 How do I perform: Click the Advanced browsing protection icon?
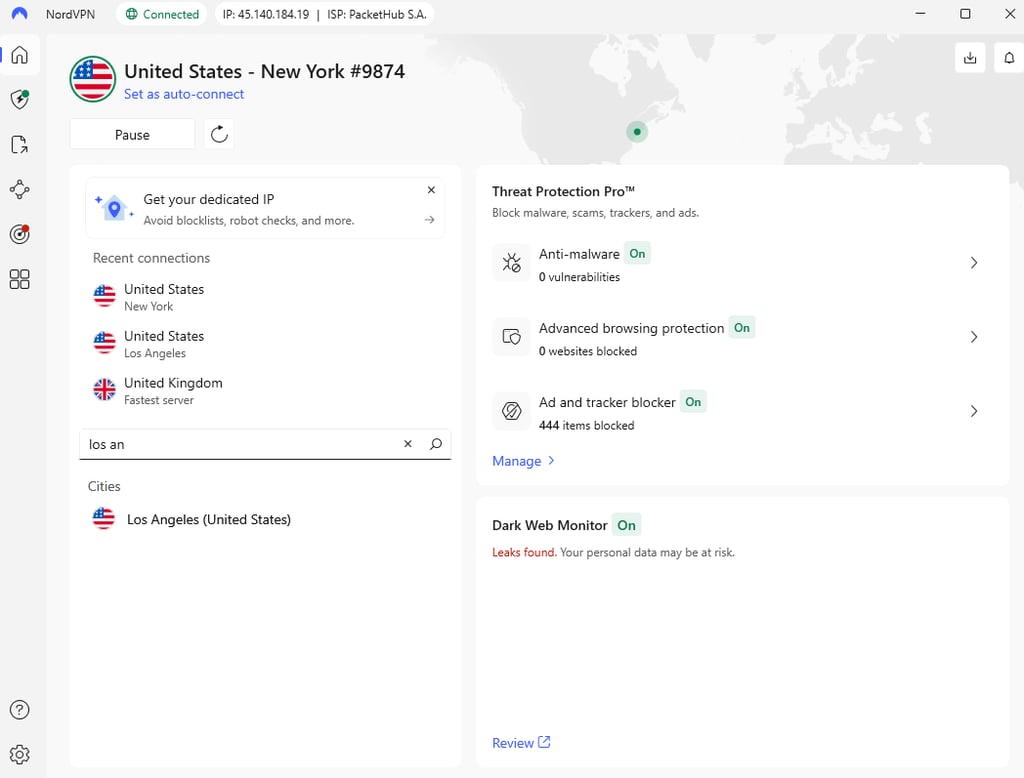[x=511, y=337]
